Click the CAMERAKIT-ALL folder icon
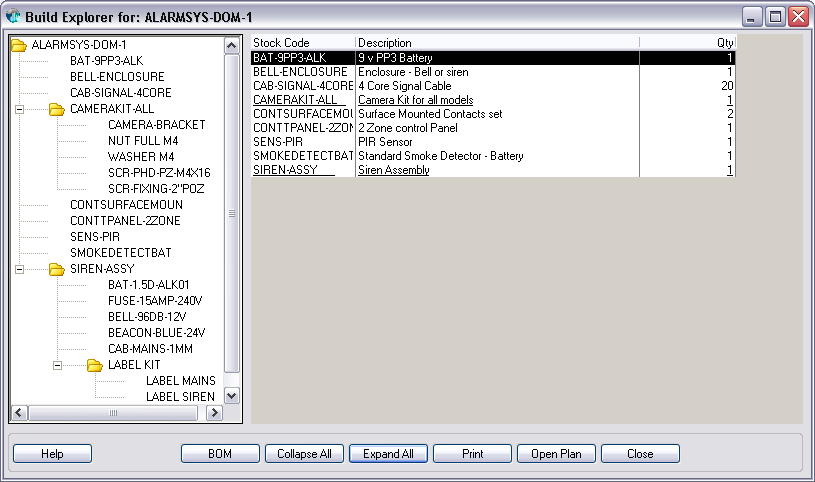Image resolution: width=815 pixels, height=482 pixels. 57,109
